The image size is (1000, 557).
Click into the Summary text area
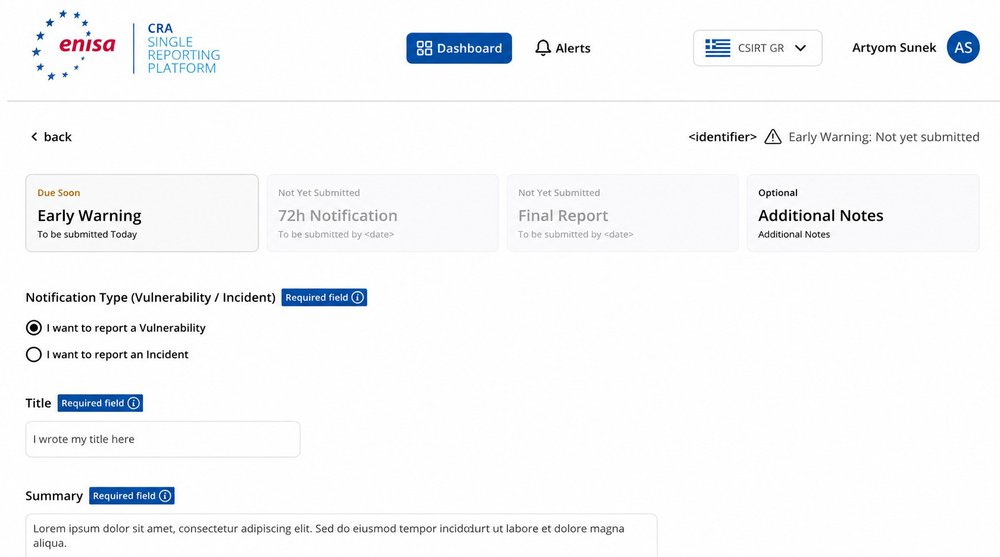click(341, 535)
